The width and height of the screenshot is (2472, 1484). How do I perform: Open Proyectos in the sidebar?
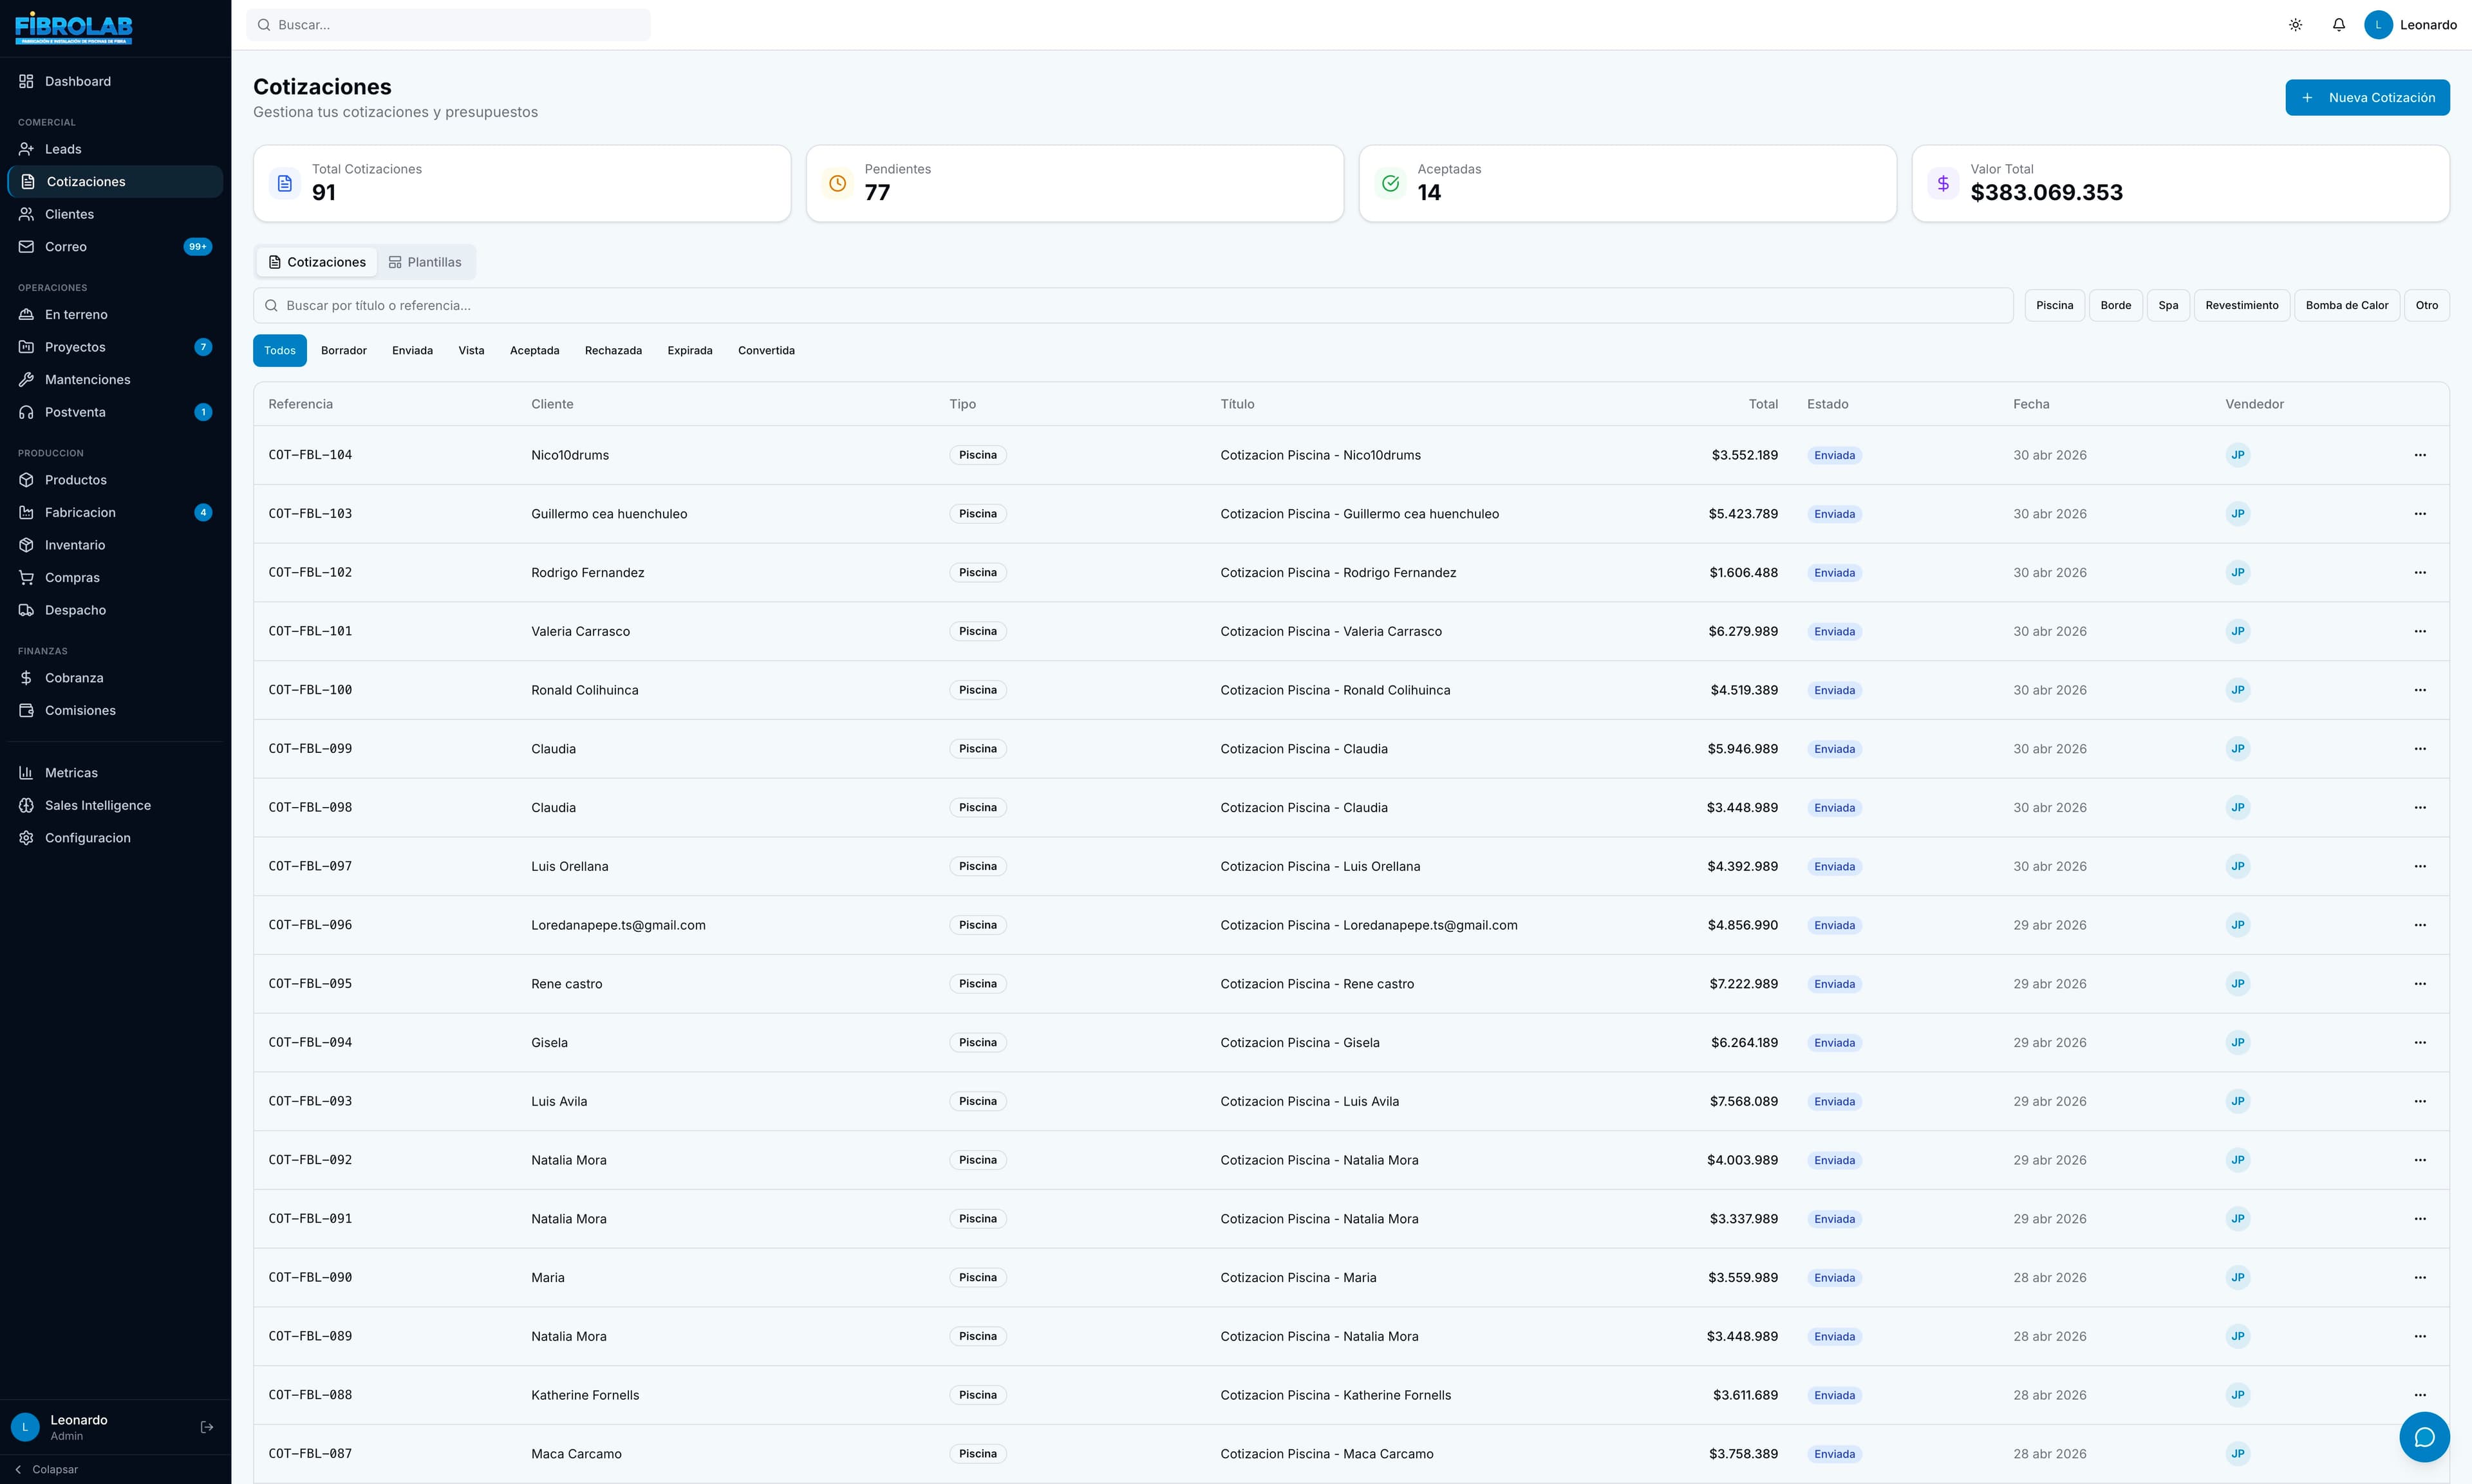click(115, 347)
